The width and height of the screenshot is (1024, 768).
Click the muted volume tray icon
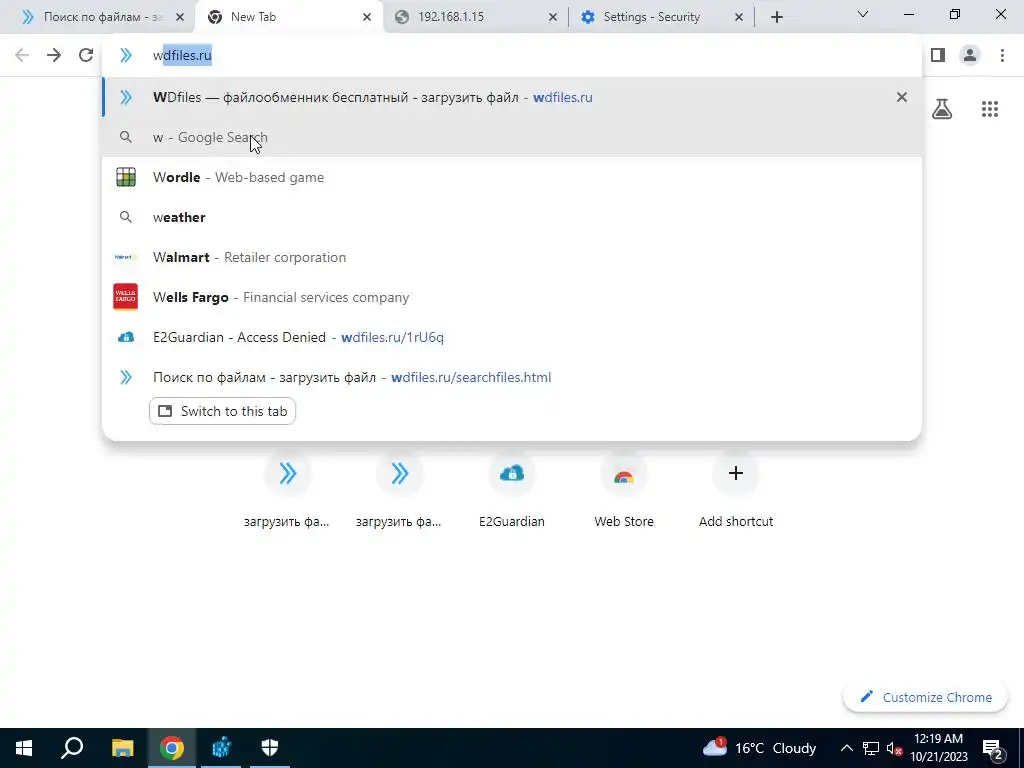point(894,748)
